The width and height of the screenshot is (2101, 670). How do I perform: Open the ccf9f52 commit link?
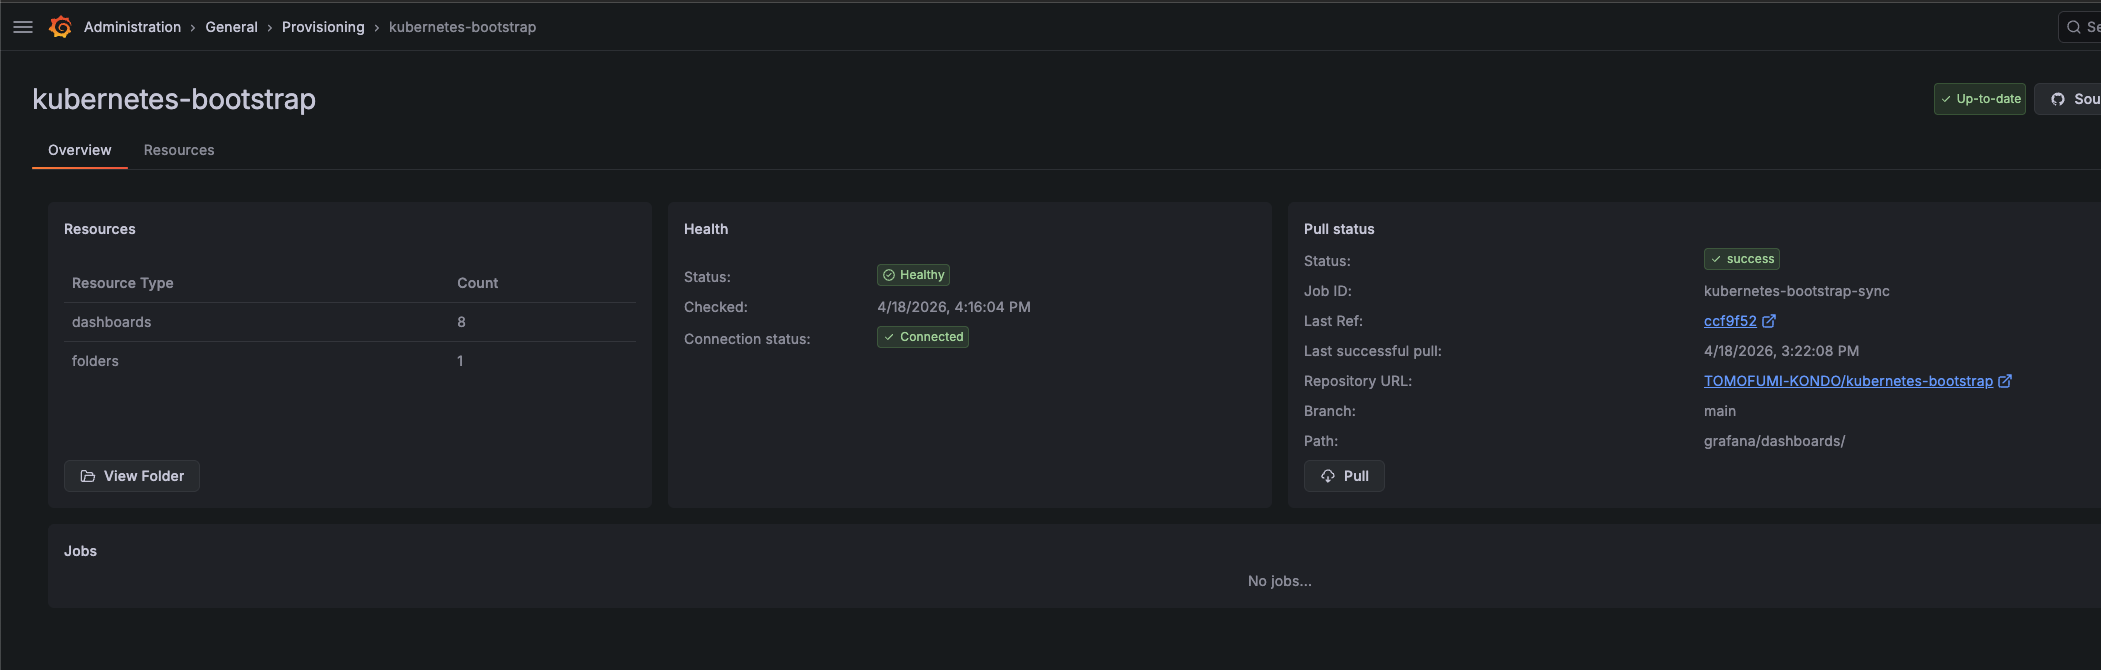click(x=1729, y=321)
